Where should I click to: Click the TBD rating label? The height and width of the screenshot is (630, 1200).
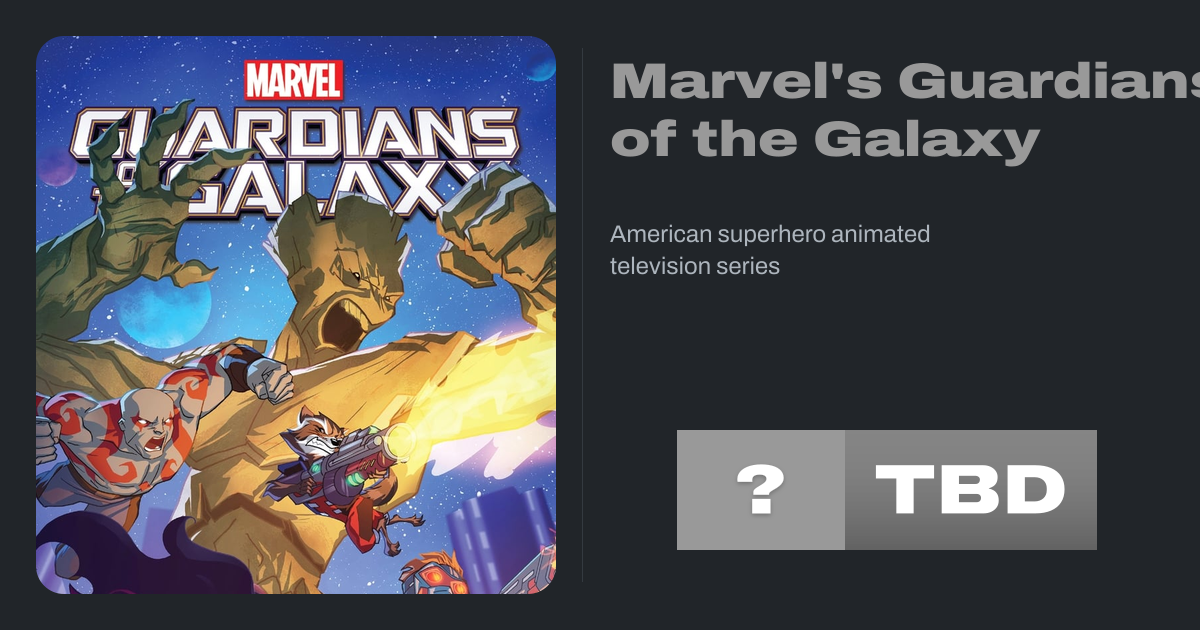pyautogui.click(x=970, y=490)
